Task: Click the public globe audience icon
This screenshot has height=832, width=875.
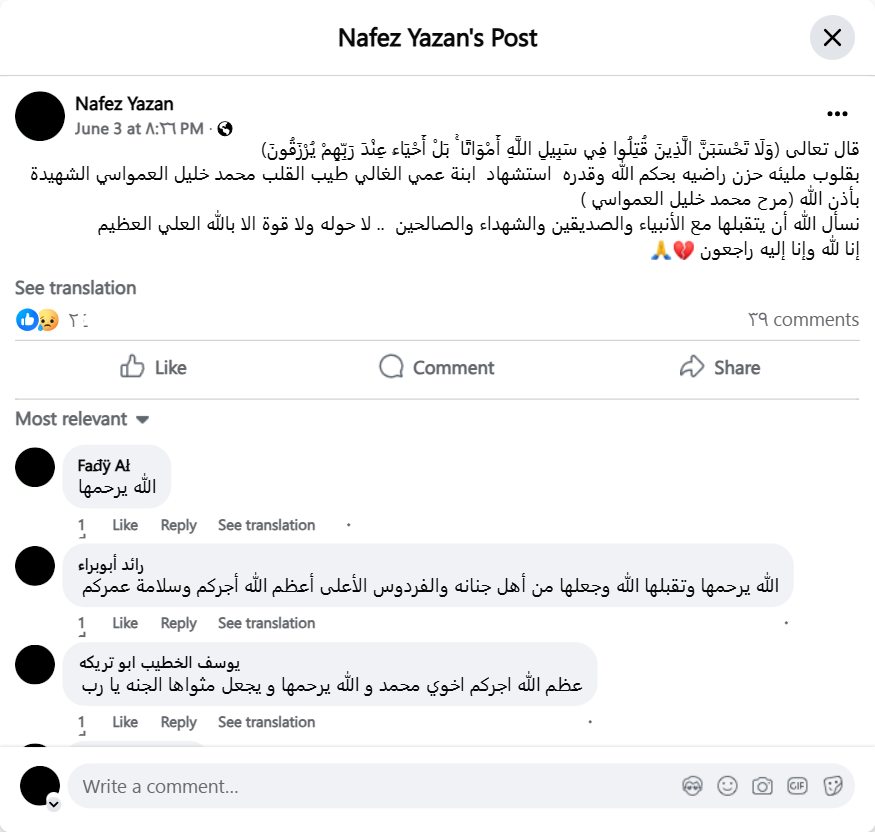Action: click(225, 128)
